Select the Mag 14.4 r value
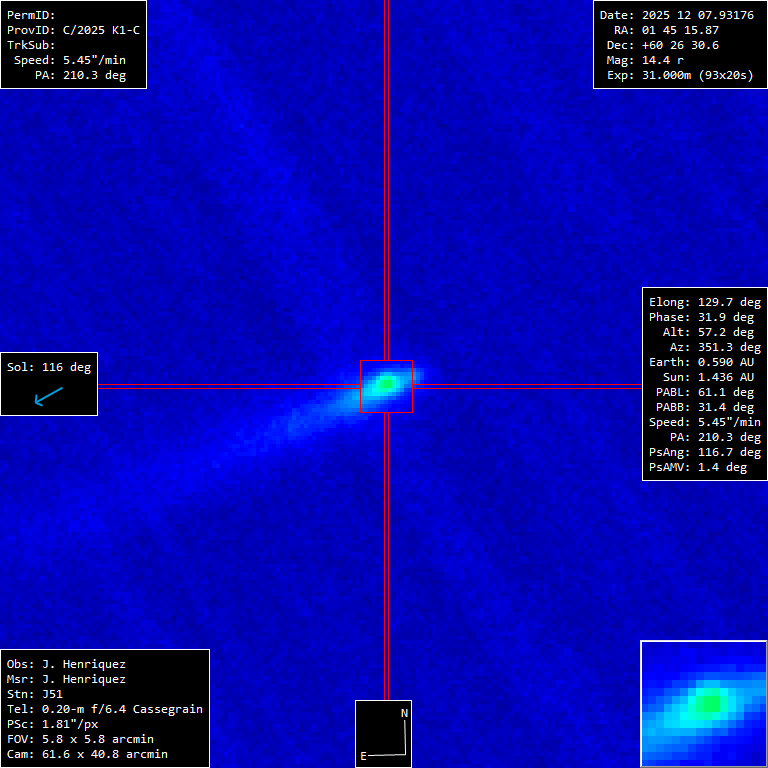 pos(662,60)
